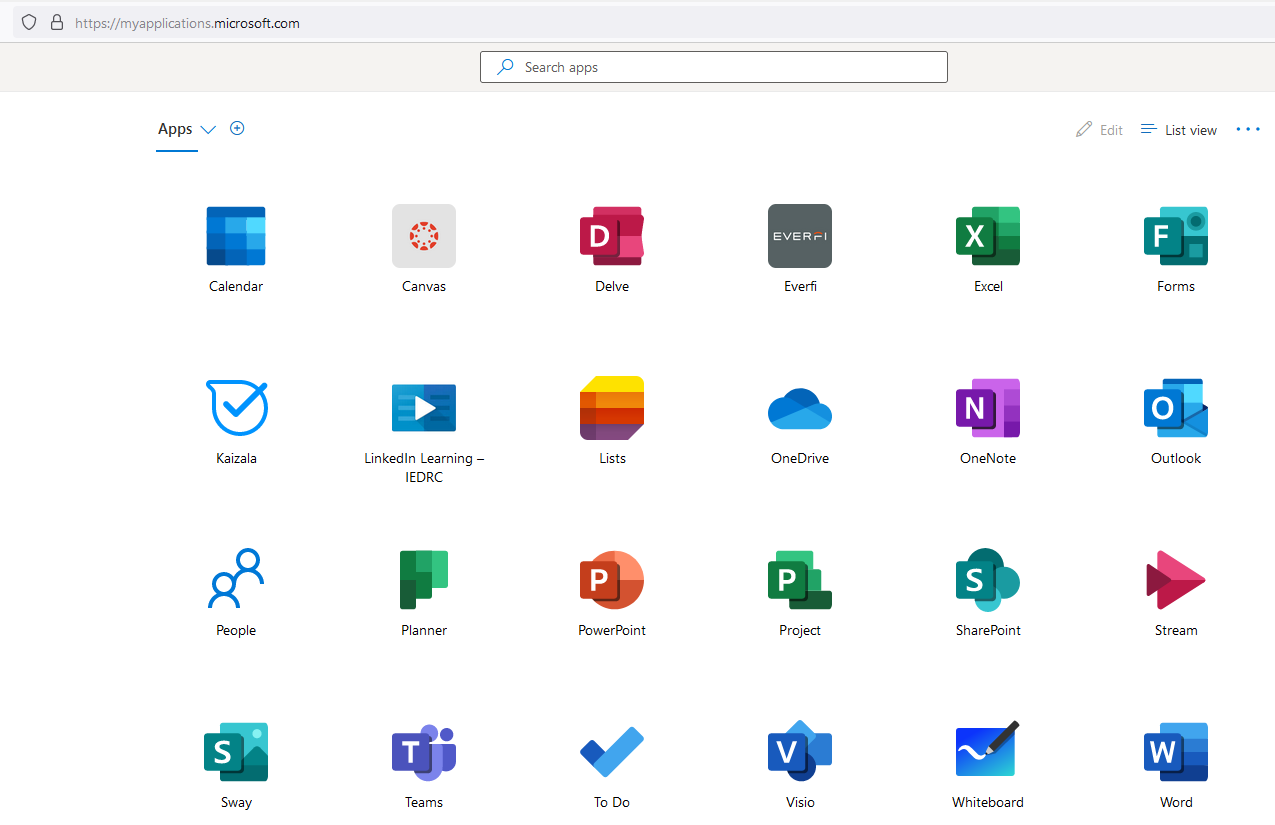This screenshot has width=1275, height=825.
Task: Open the Sway app icon
Action: coord(236,752)
